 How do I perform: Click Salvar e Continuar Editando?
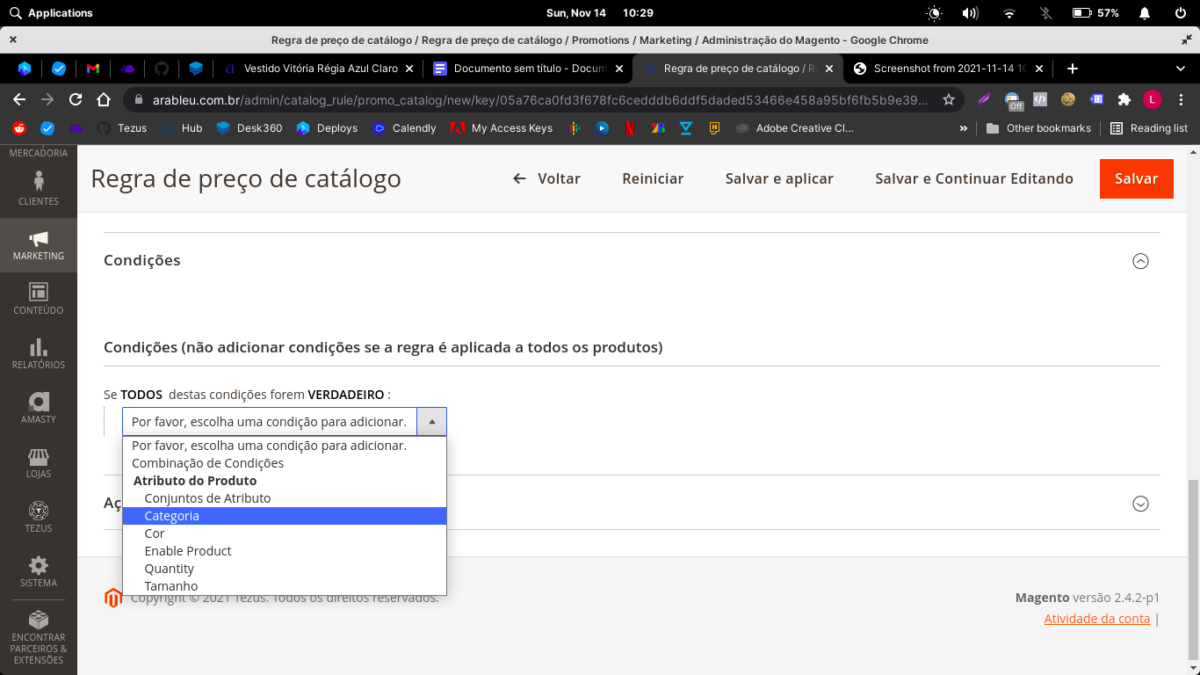(974, 178)
